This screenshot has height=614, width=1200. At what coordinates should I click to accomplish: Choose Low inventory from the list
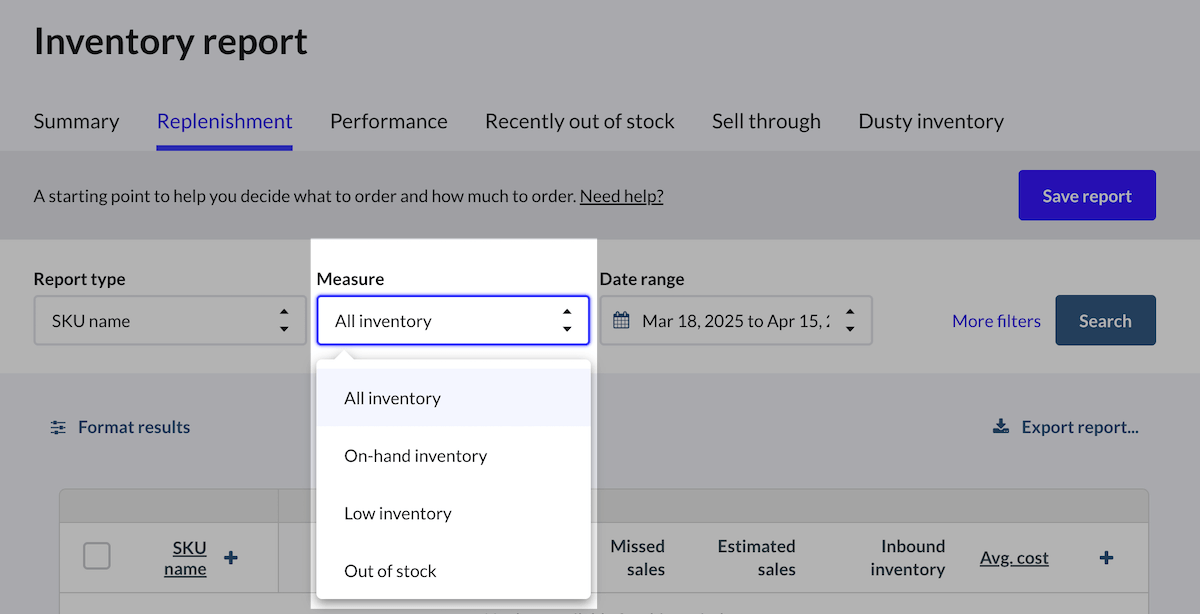(398, 514)
